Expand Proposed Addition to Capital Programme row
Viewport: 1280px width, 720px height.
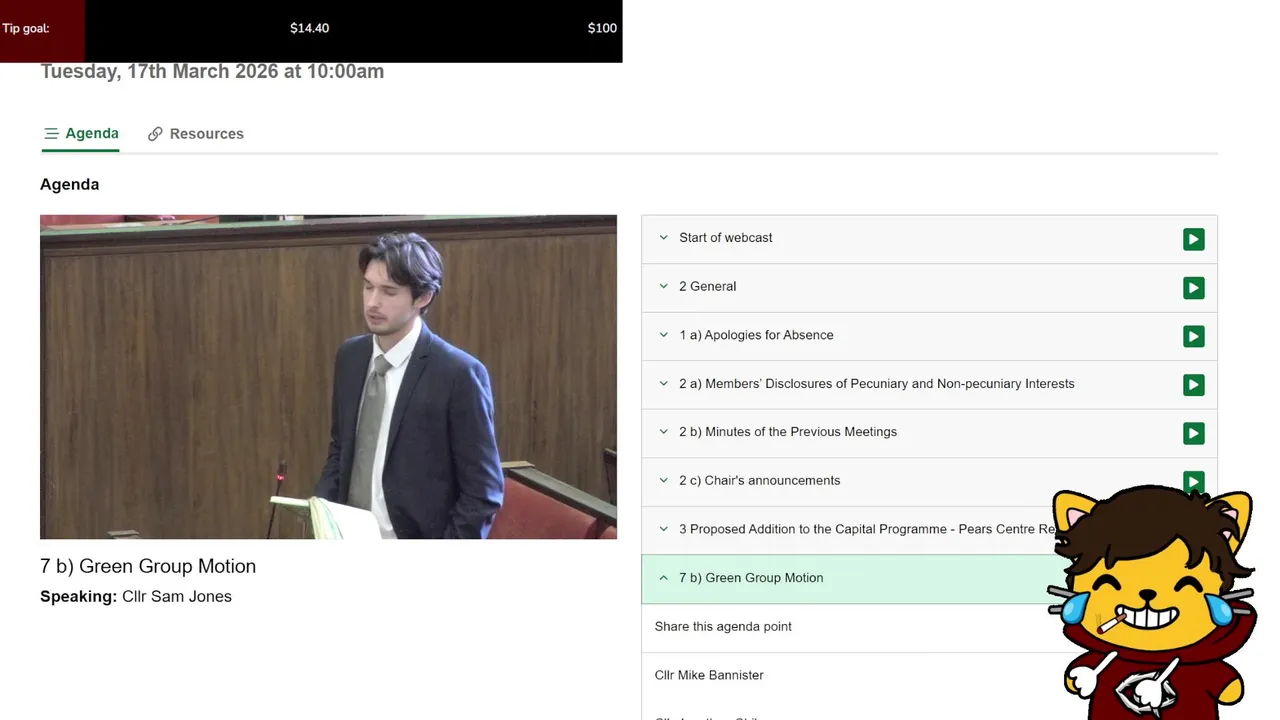663,529
